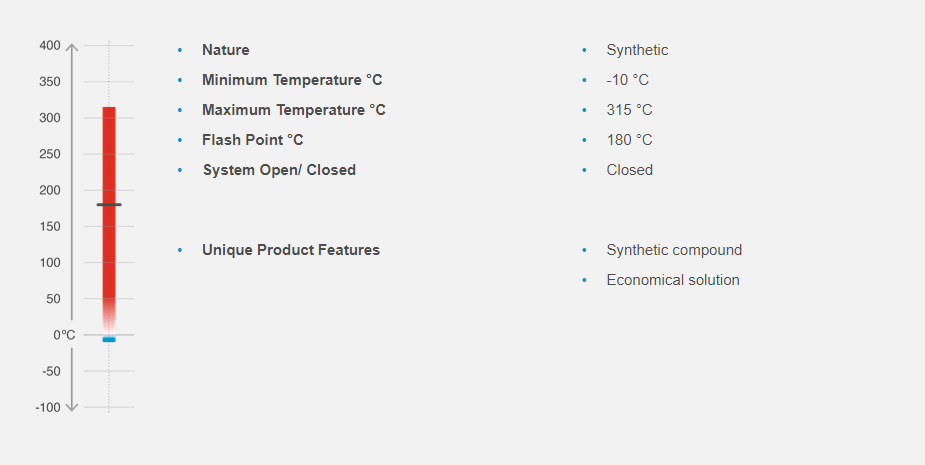Click the Synthetic nature value
The width and height of the screenshot is (925, 465).
(x=637, y=50)
